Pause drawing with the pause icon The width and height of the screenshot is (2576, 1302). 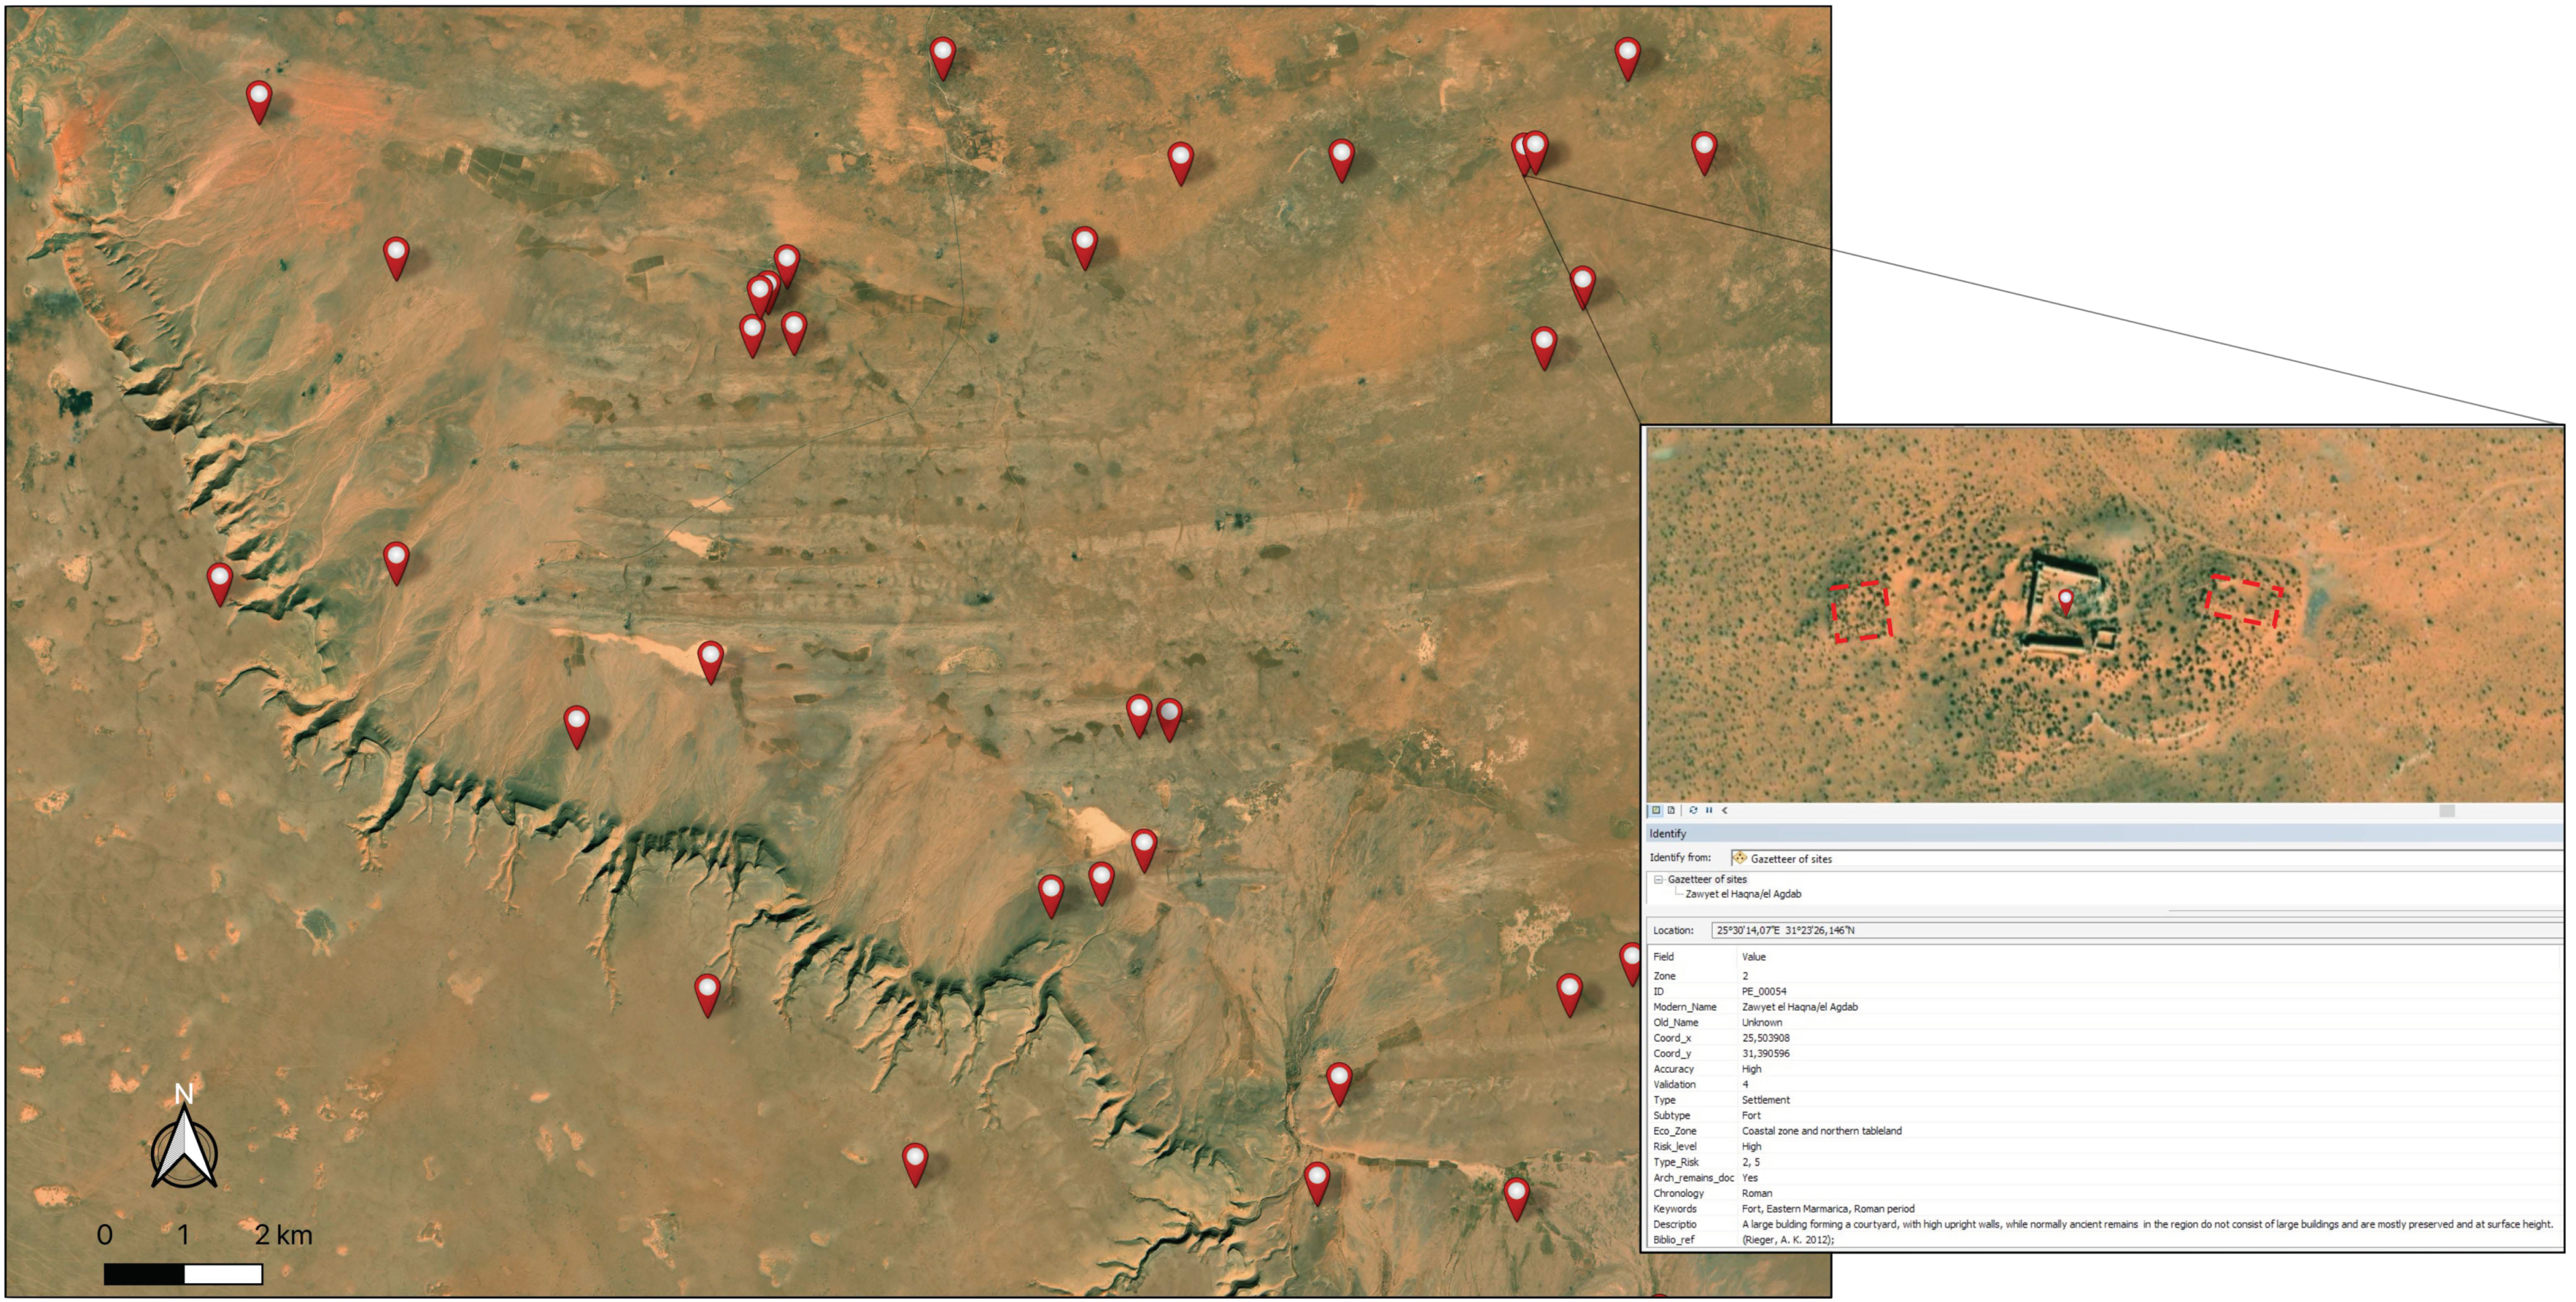click(x=1709, y=810)
